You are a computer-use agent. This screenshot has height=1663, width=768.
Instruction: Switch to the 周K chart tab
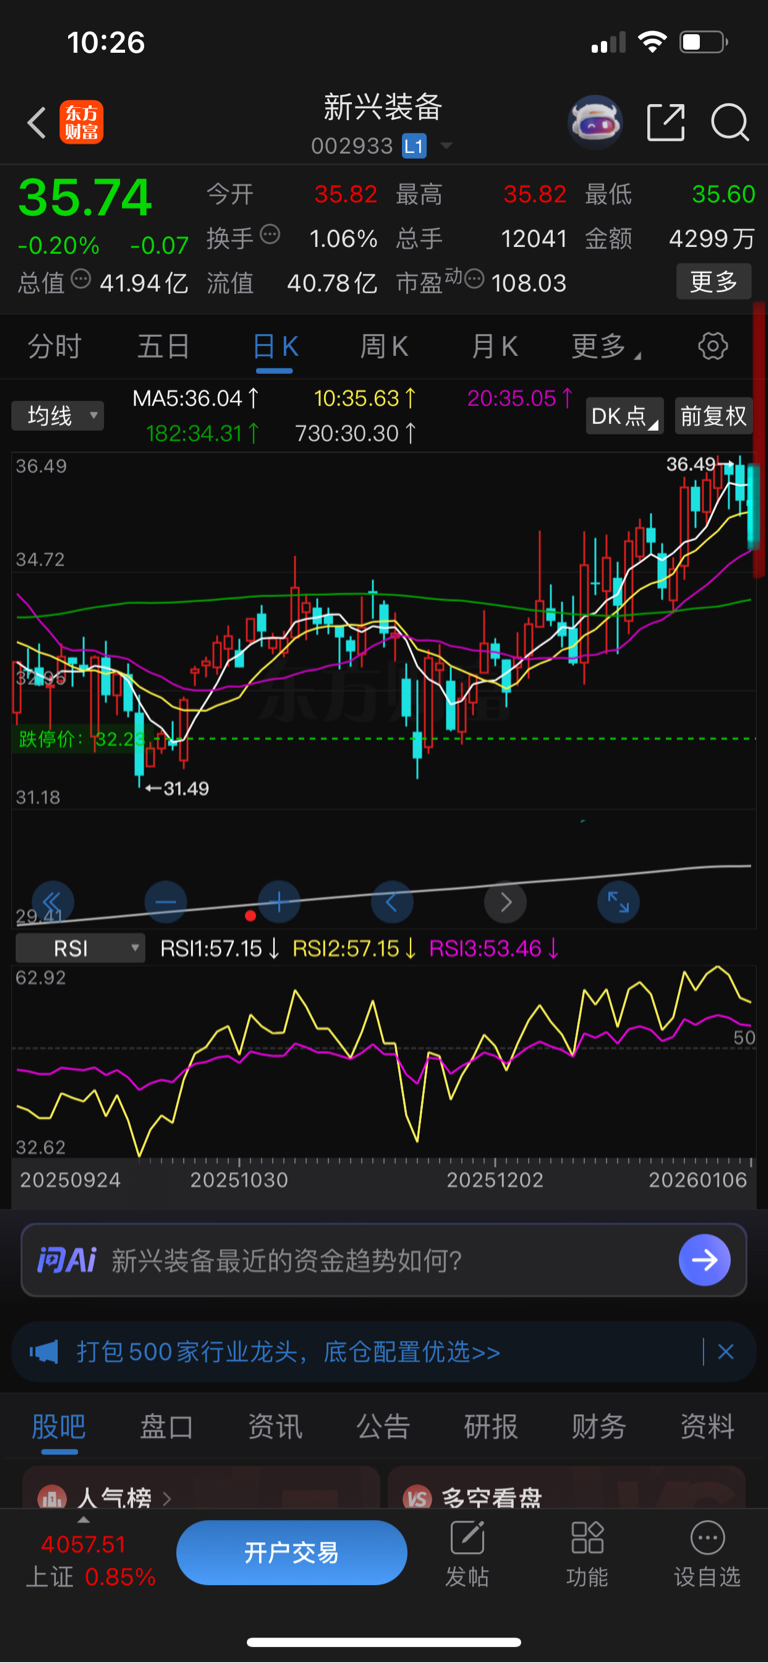[x=384, y=347]
